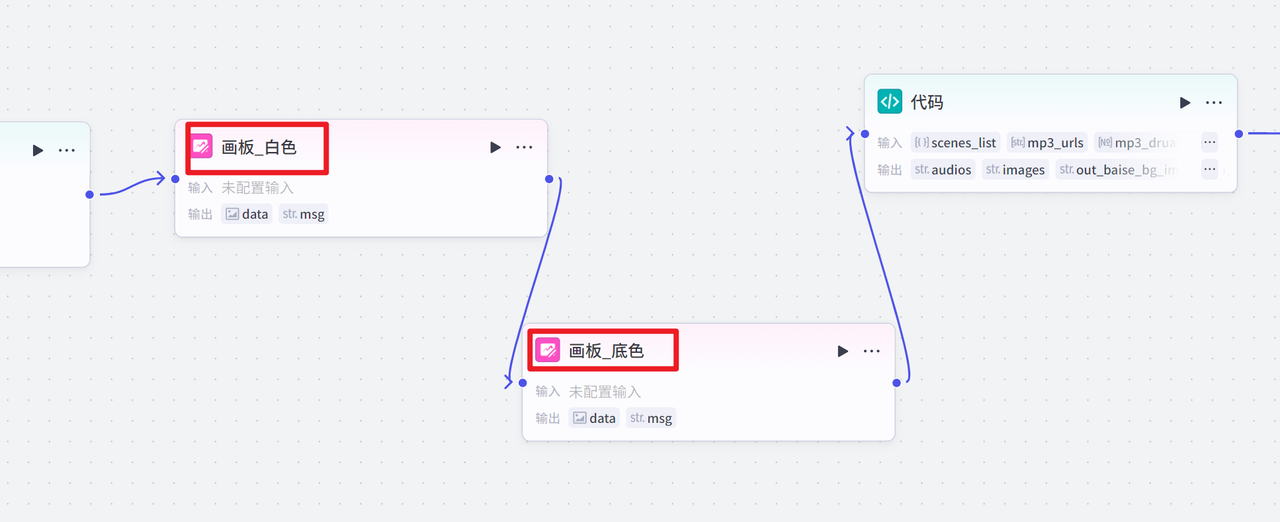Click the scenes_list input tag
Viewport: 1280px width, 522px height.
[955, 142]
